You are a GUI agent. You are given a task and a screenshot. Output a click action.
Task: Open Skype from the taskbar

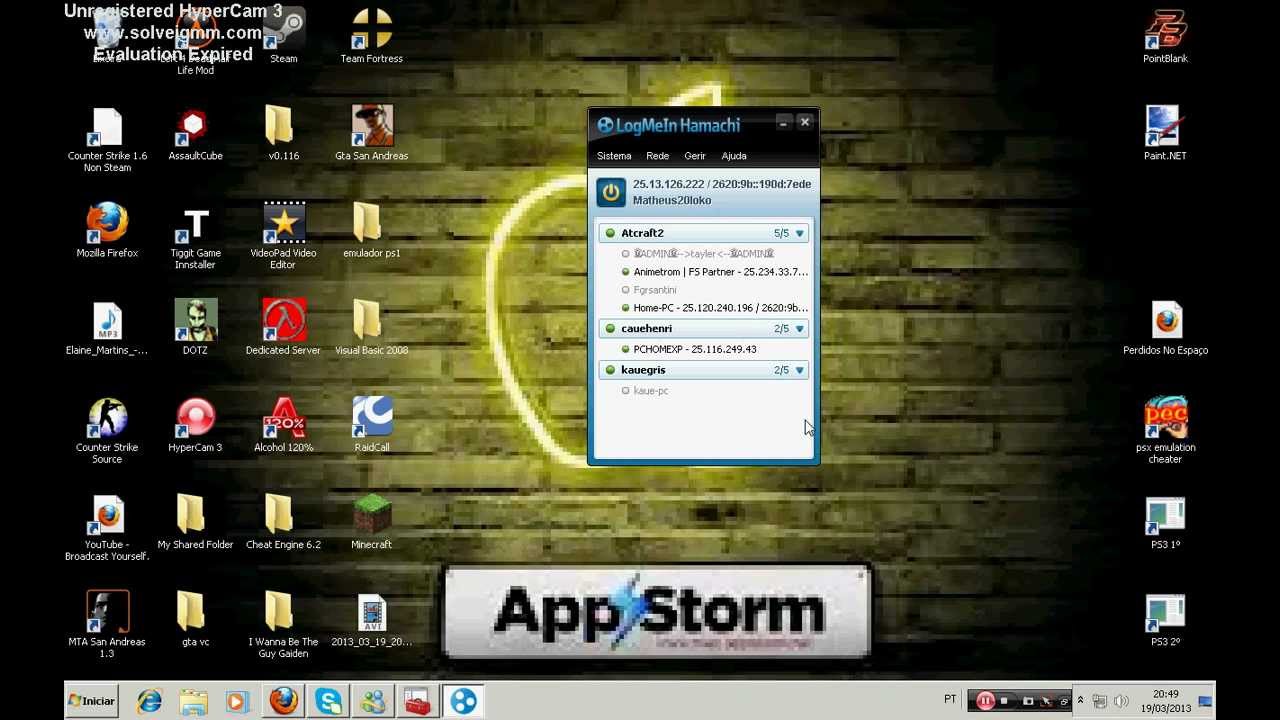point(328,701)
